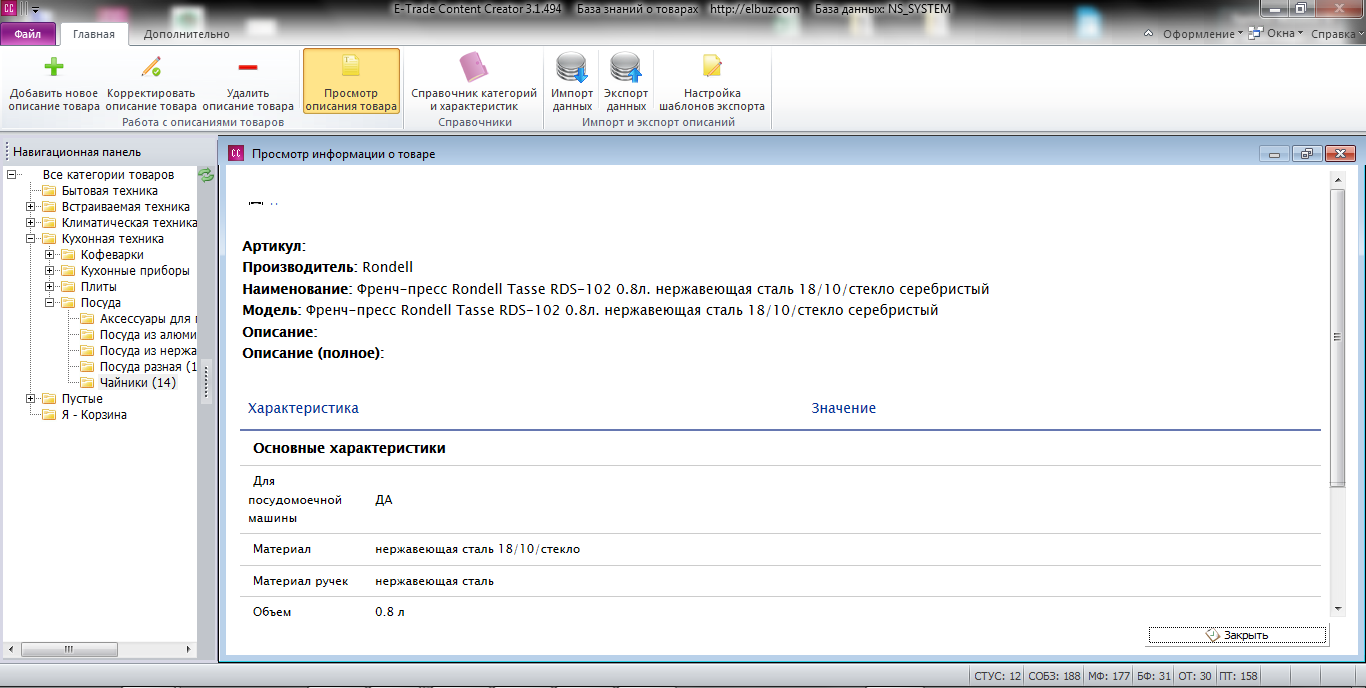Image resolution: width=1366 pixels, height=688 pixels.
Task: Click the green refresh icon in navigation panel
Action: point(206,175)
